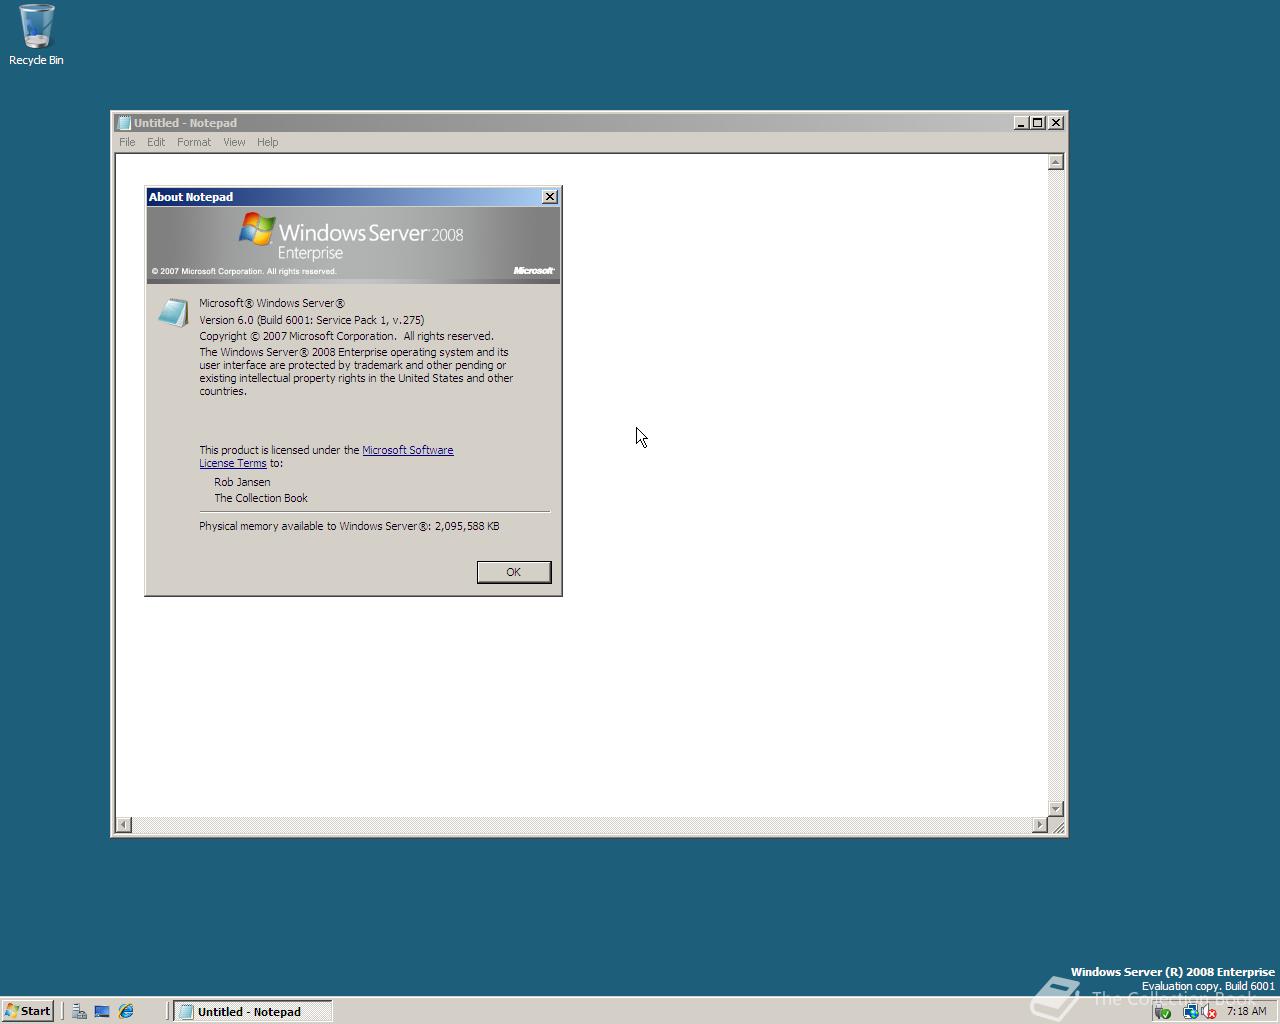Open Notepad's Format menu
Screen dimensions: 1280x1024
(x=194, y=142)
